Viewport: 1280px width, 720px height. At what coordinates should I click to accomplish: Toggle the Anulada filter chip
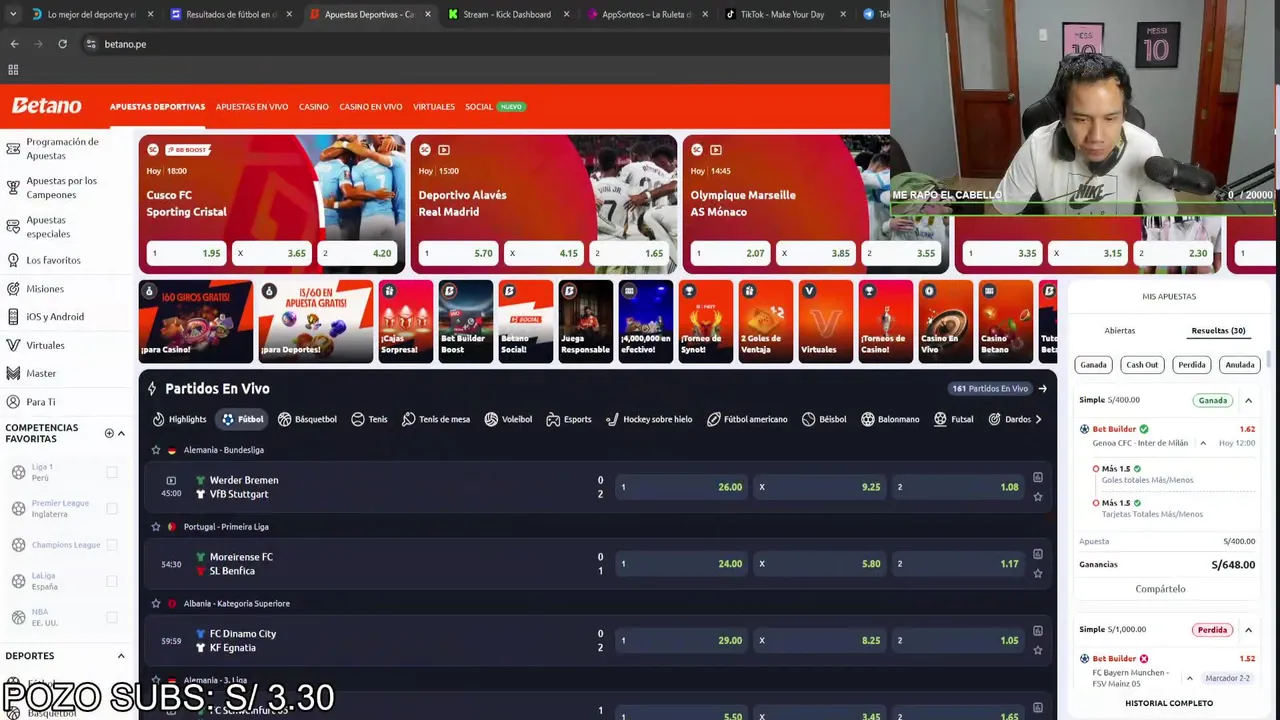tap(1240, 365)
